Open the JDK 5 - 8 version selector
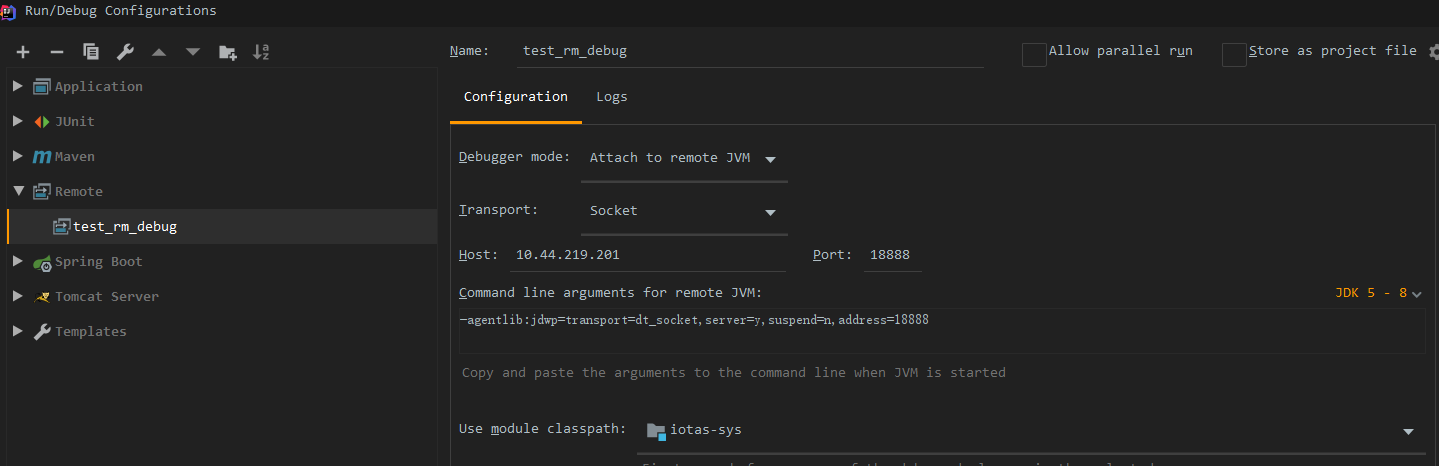The height and width of the screenshot is (466, 1439). (x=1378, y=293)
